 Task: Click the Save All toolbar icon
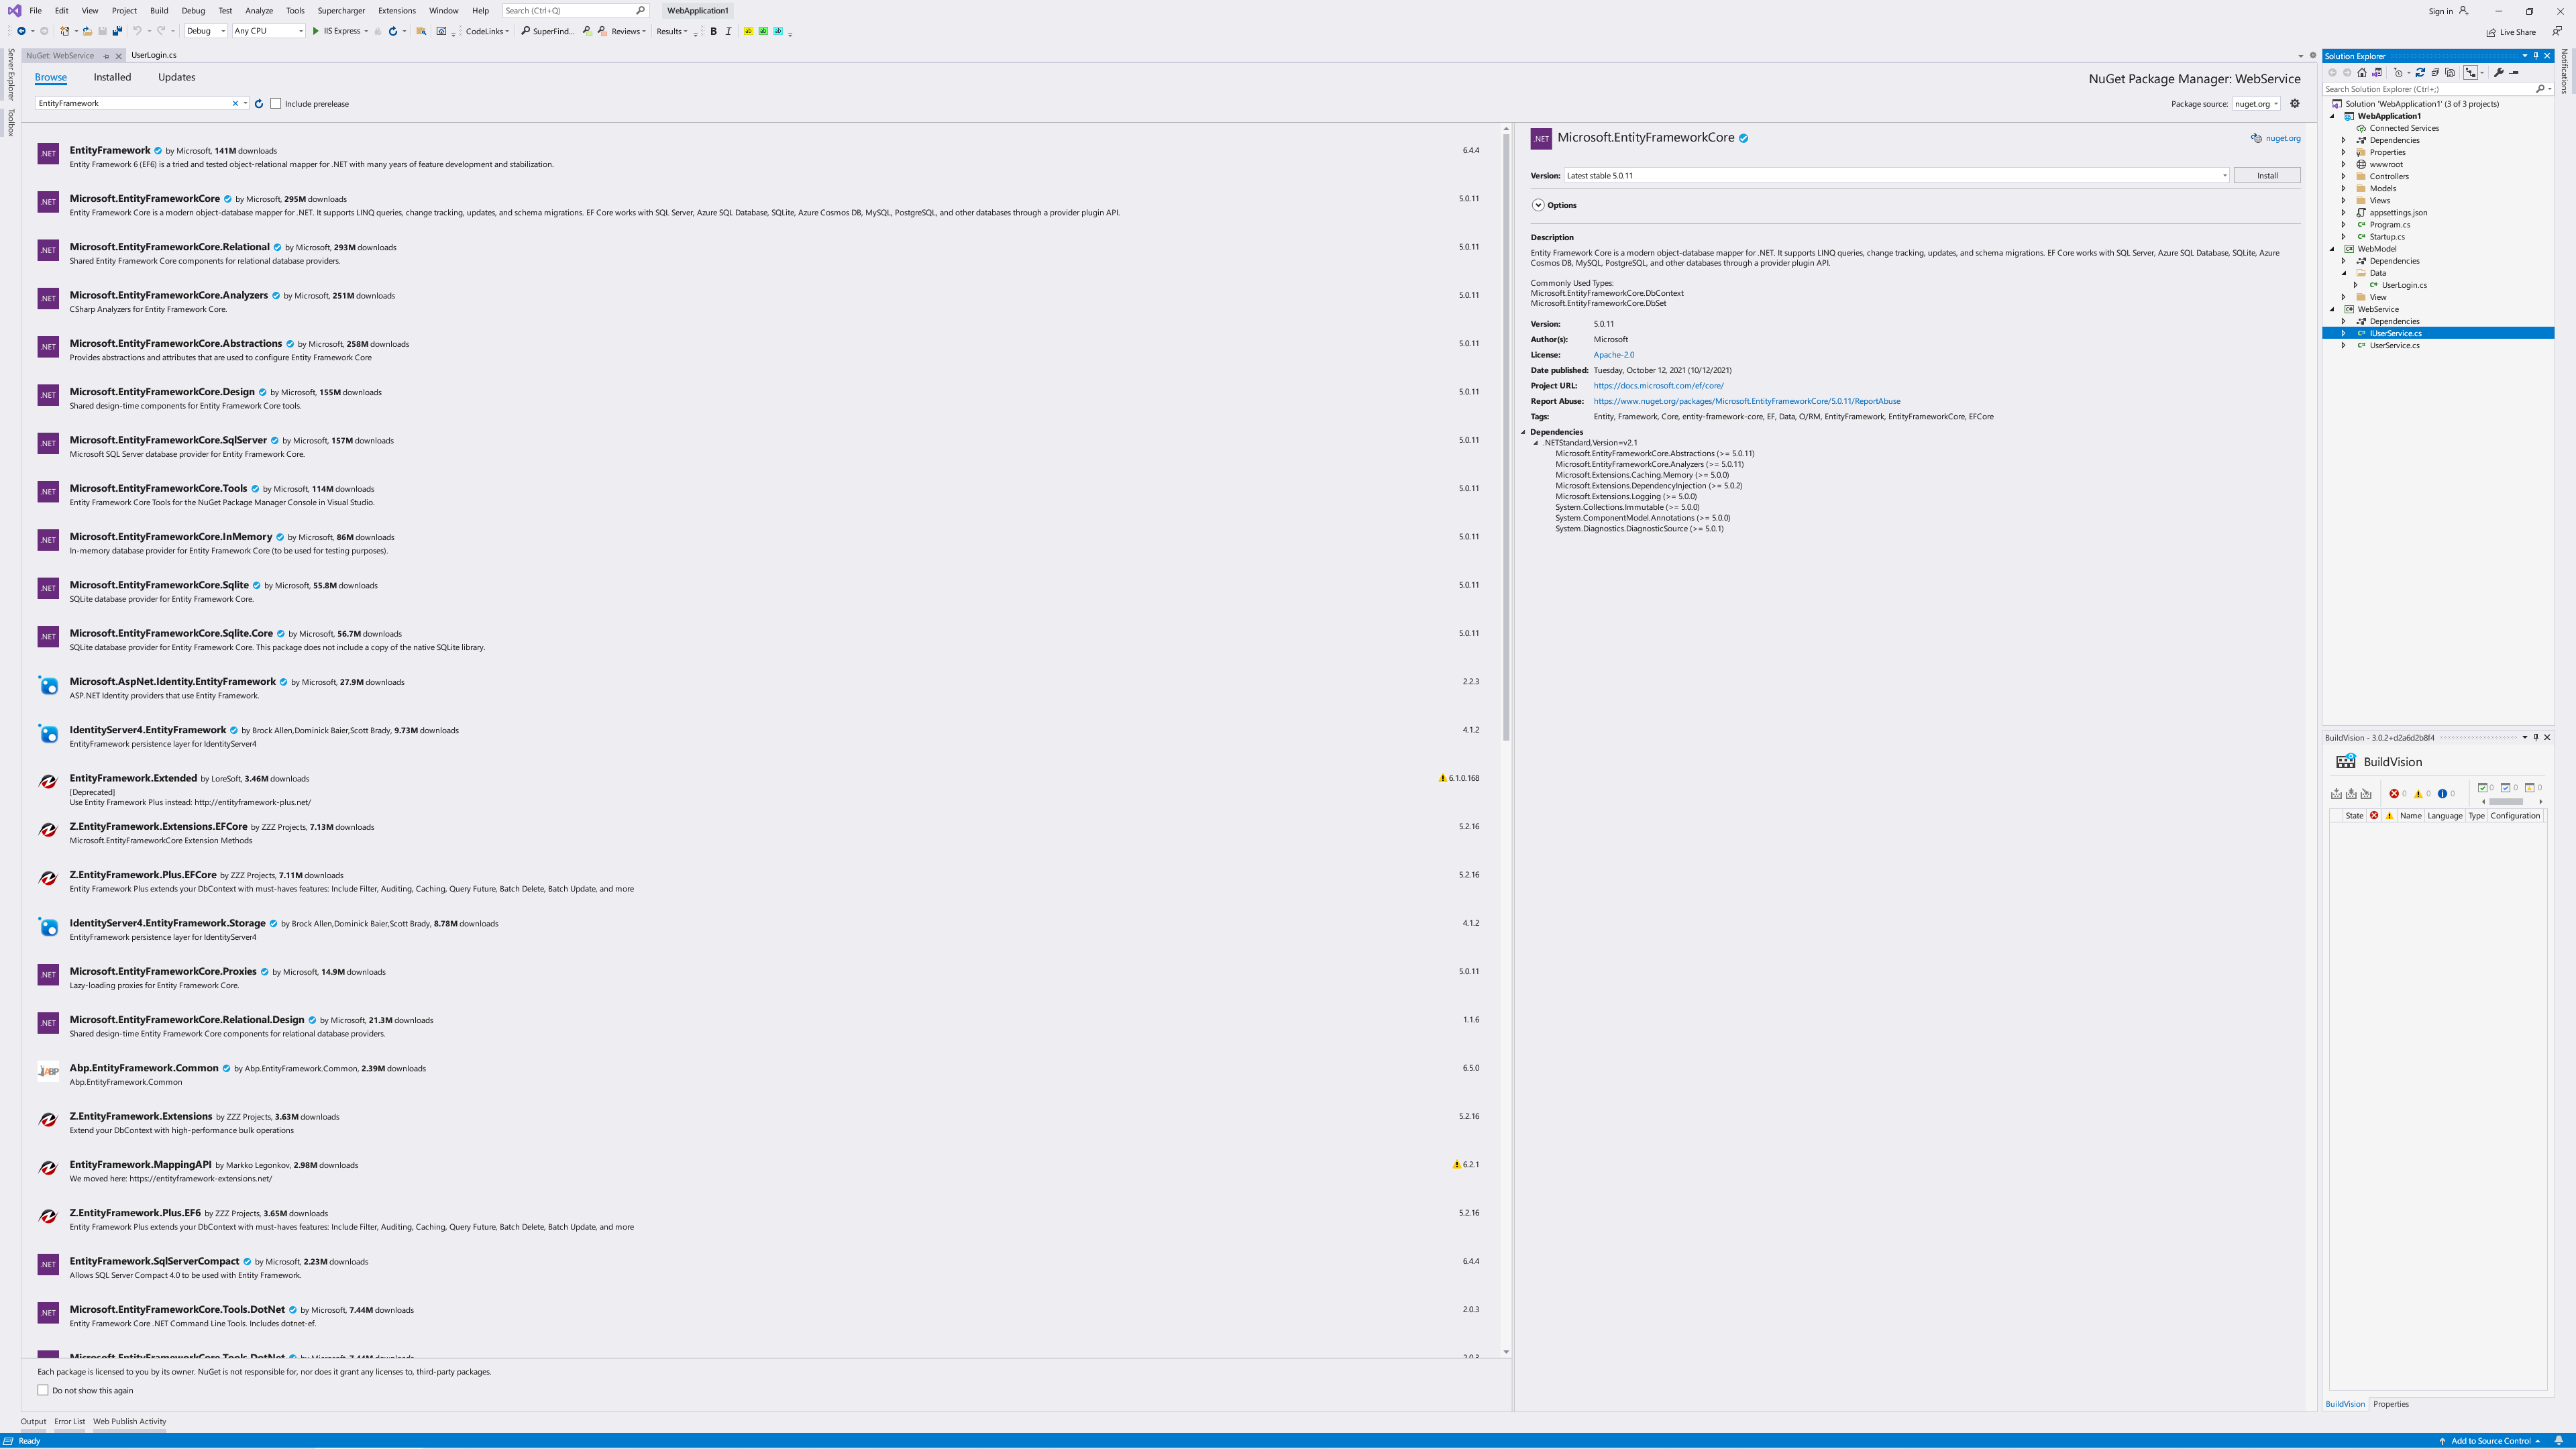pos(117,31)
